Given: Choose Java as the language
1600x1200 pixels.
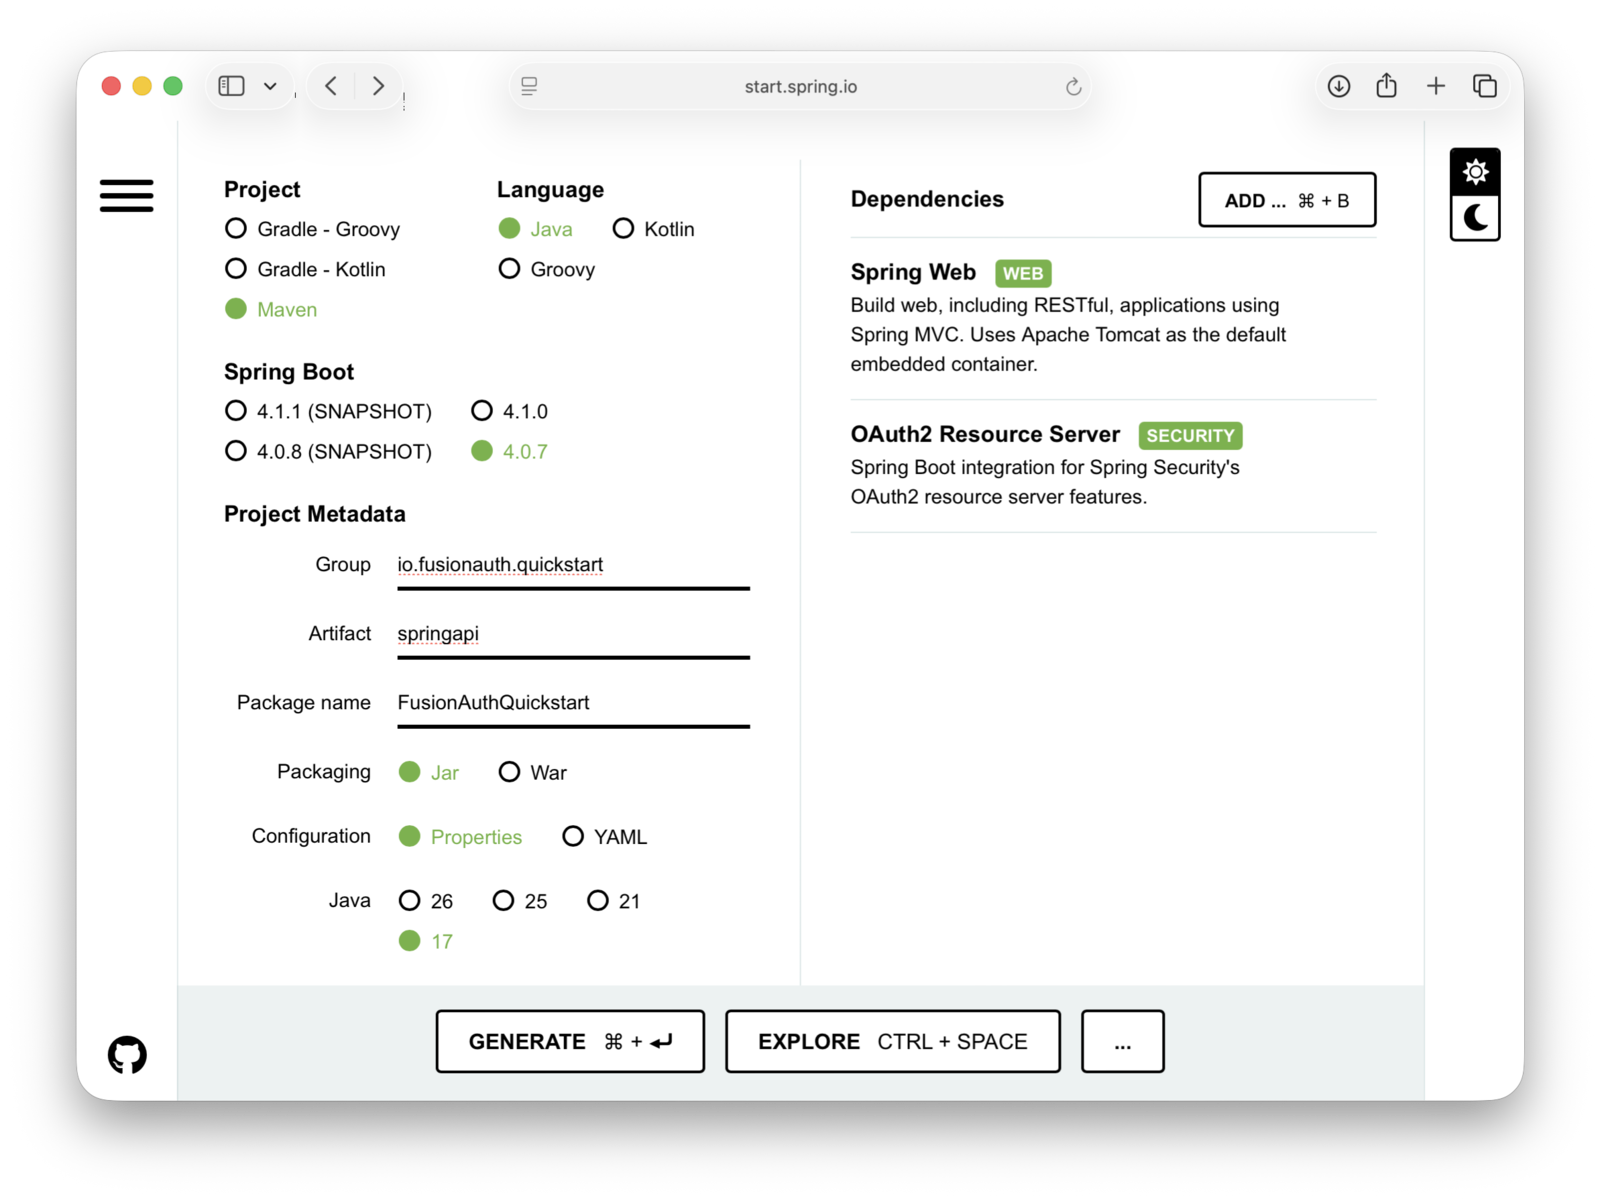Looking at the screenshot, I should (x=536, y=229).
